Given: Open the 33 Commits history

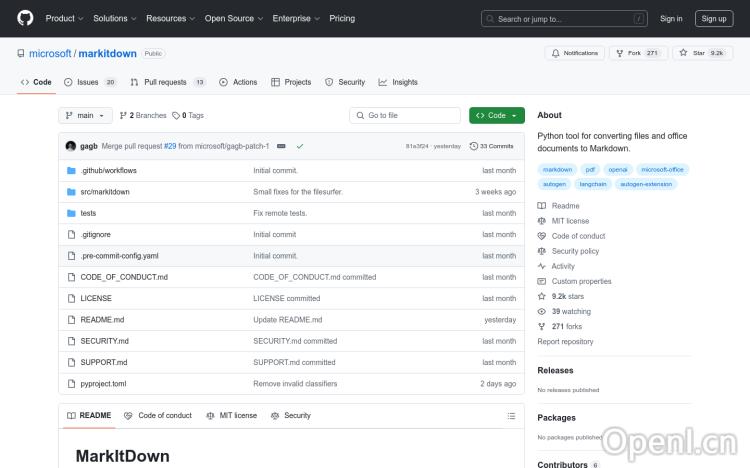Looking at the screenshot, I should coord(494,146).
